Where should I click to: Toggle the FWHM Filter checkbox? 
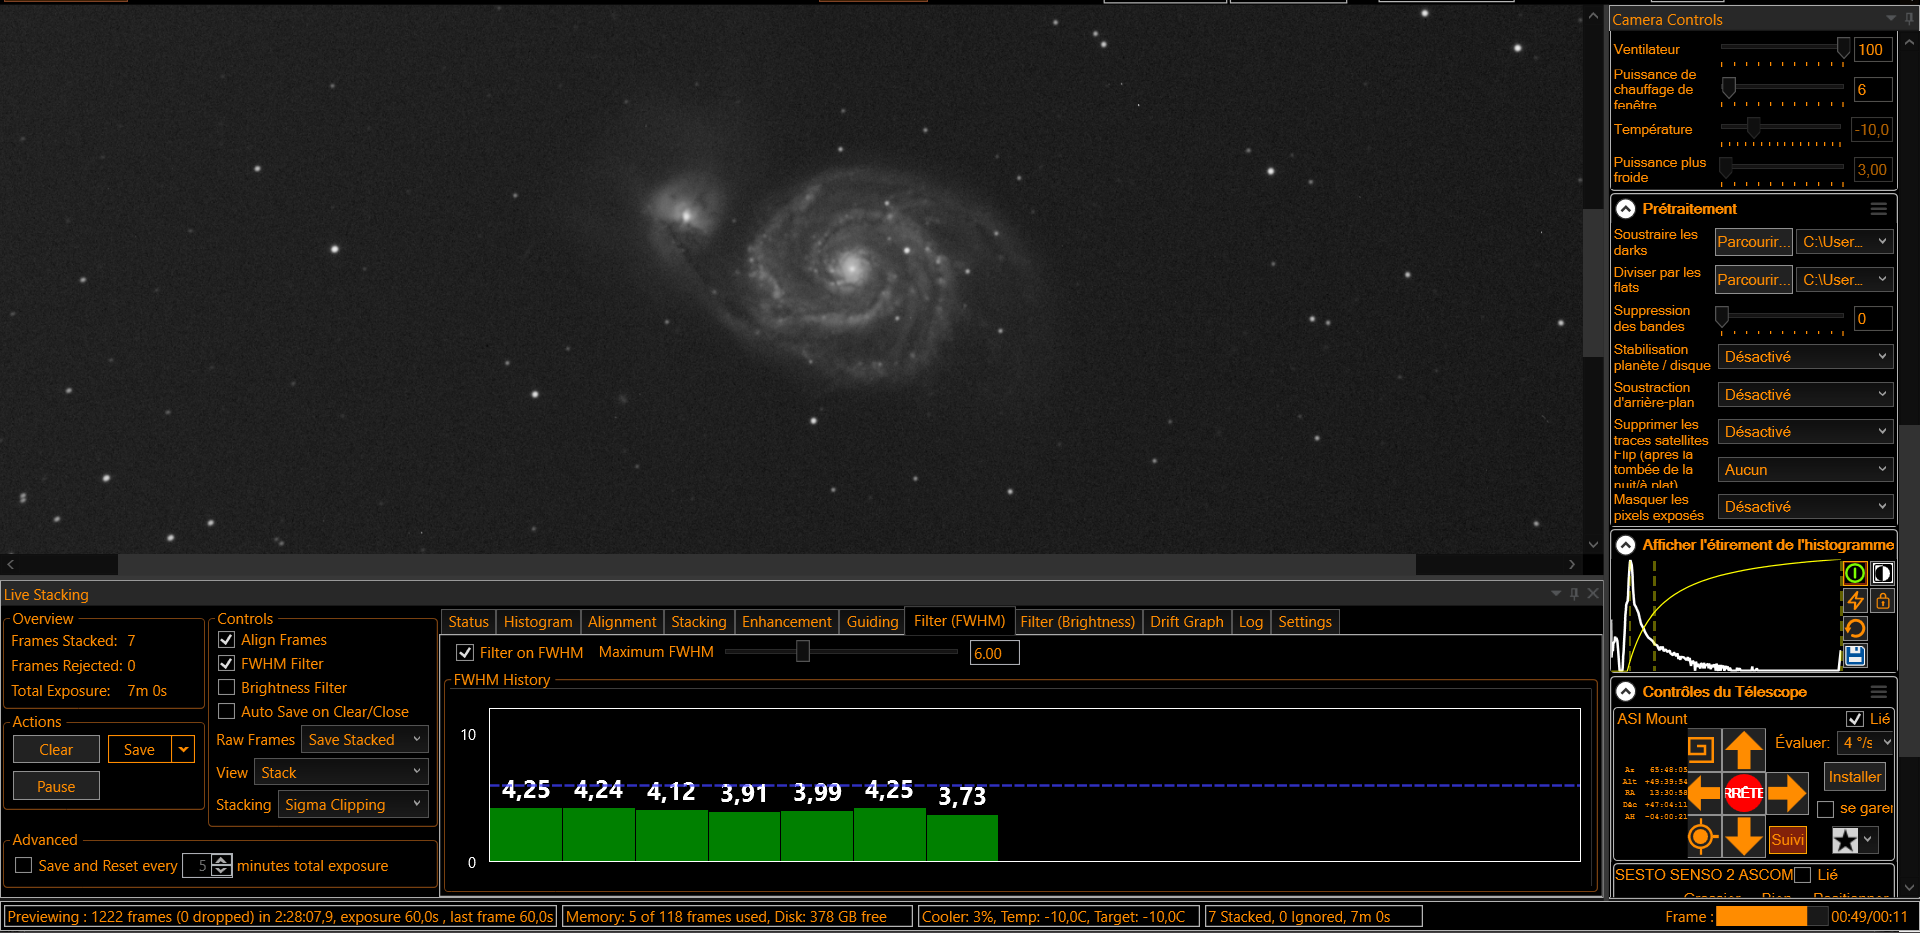pyautogui.click(x=227, y=664)
